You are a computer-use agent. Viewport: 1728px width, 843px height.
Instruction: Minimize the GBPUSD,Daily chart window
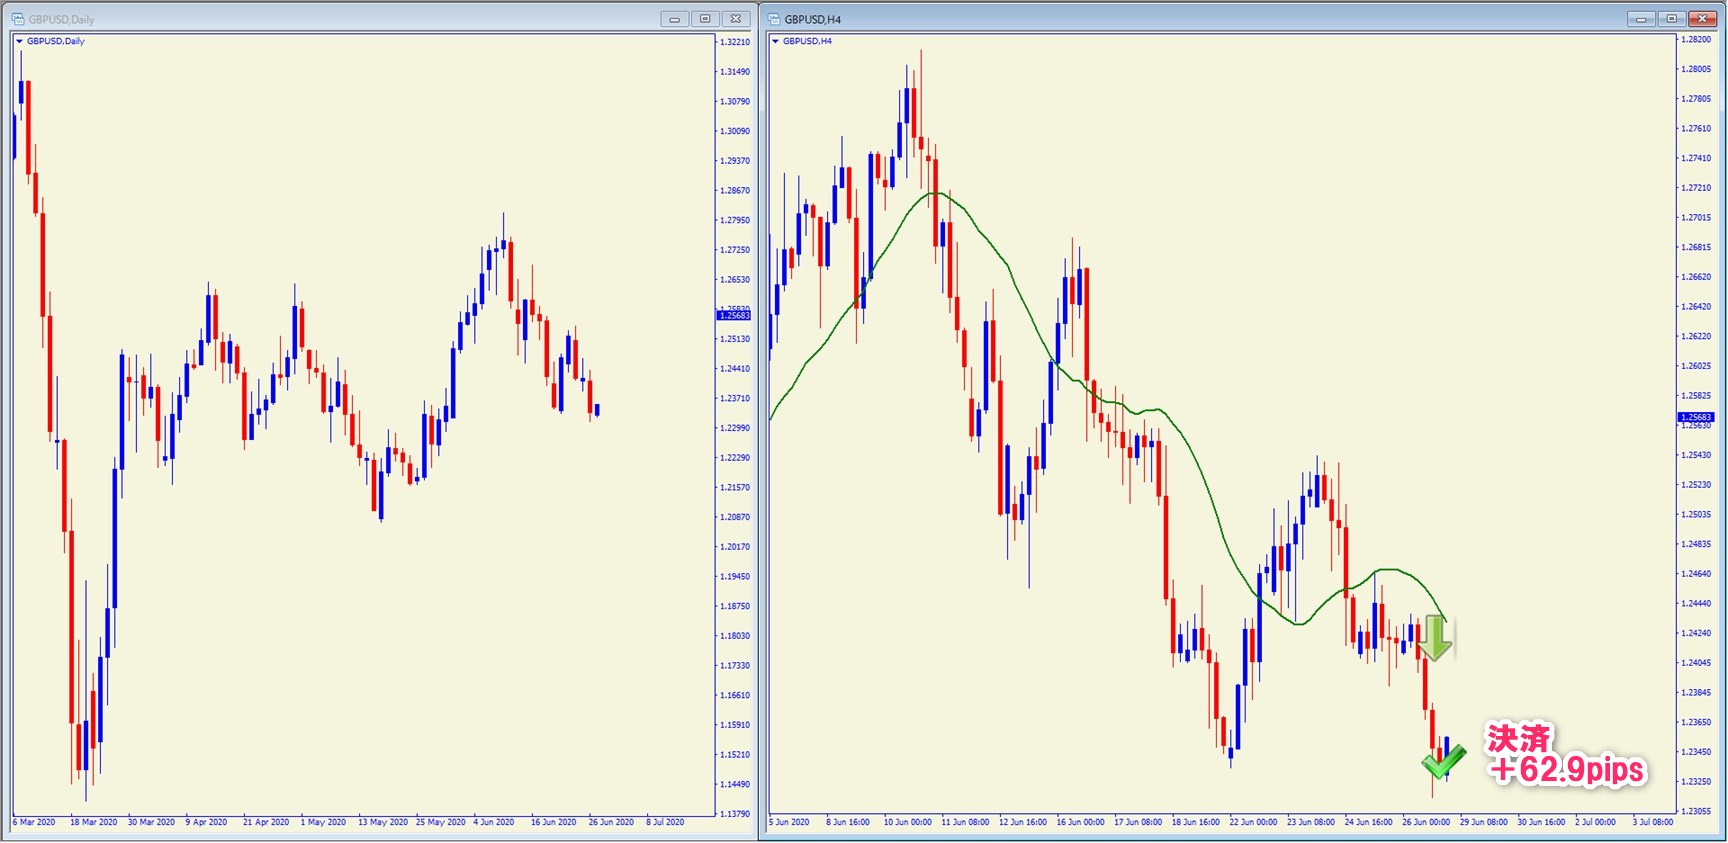click(674, 19)
